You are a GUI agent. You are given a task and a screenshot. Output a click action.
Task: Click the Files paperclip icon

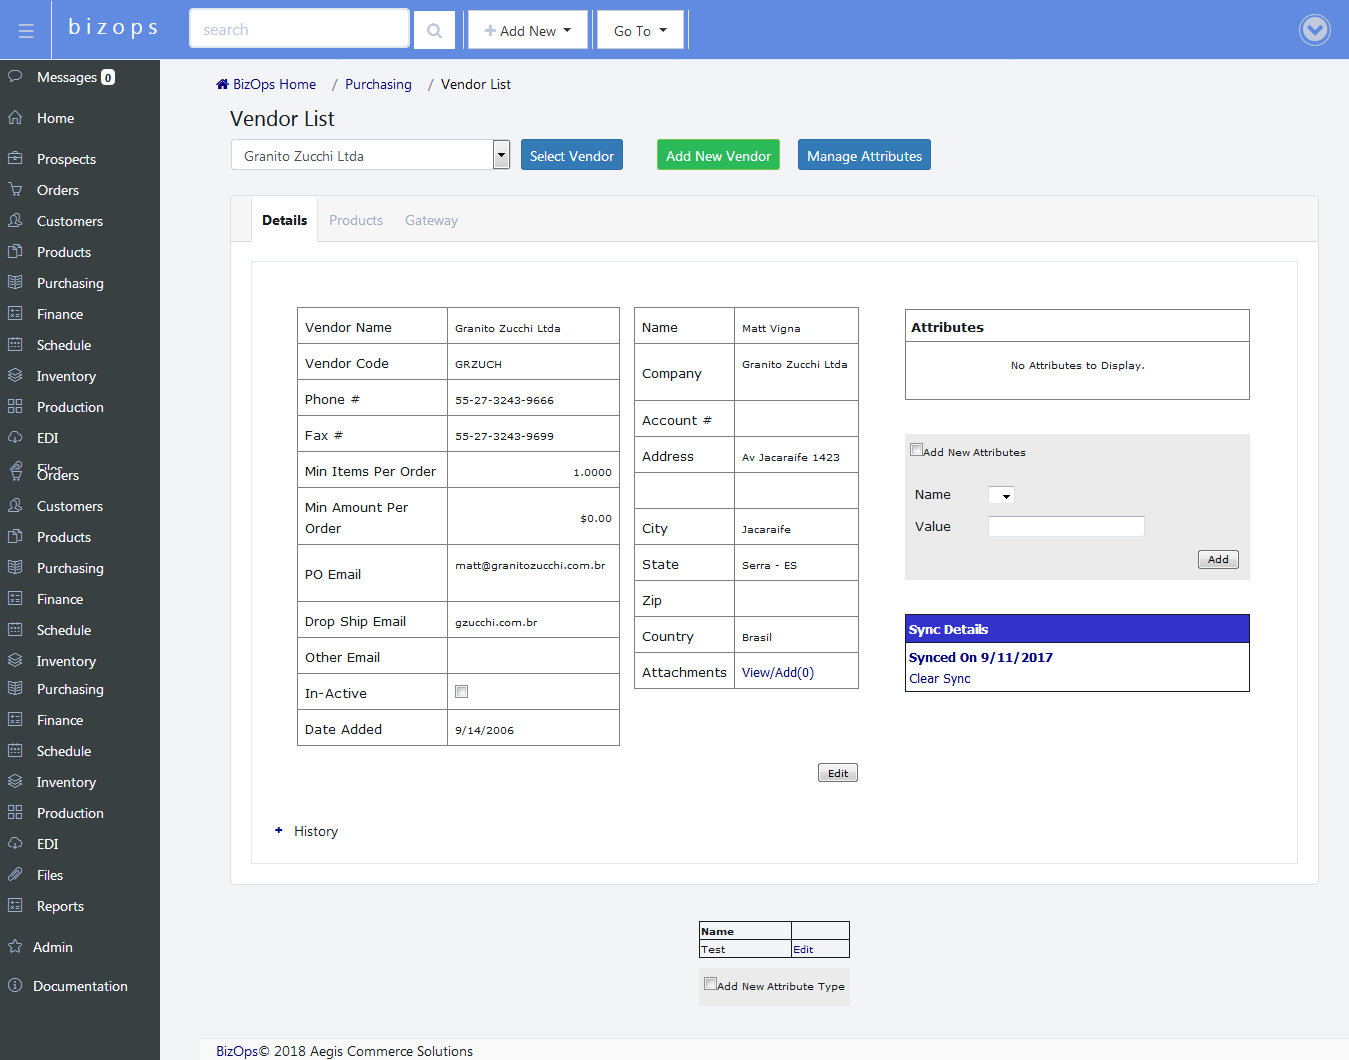[x=15, y=874]
